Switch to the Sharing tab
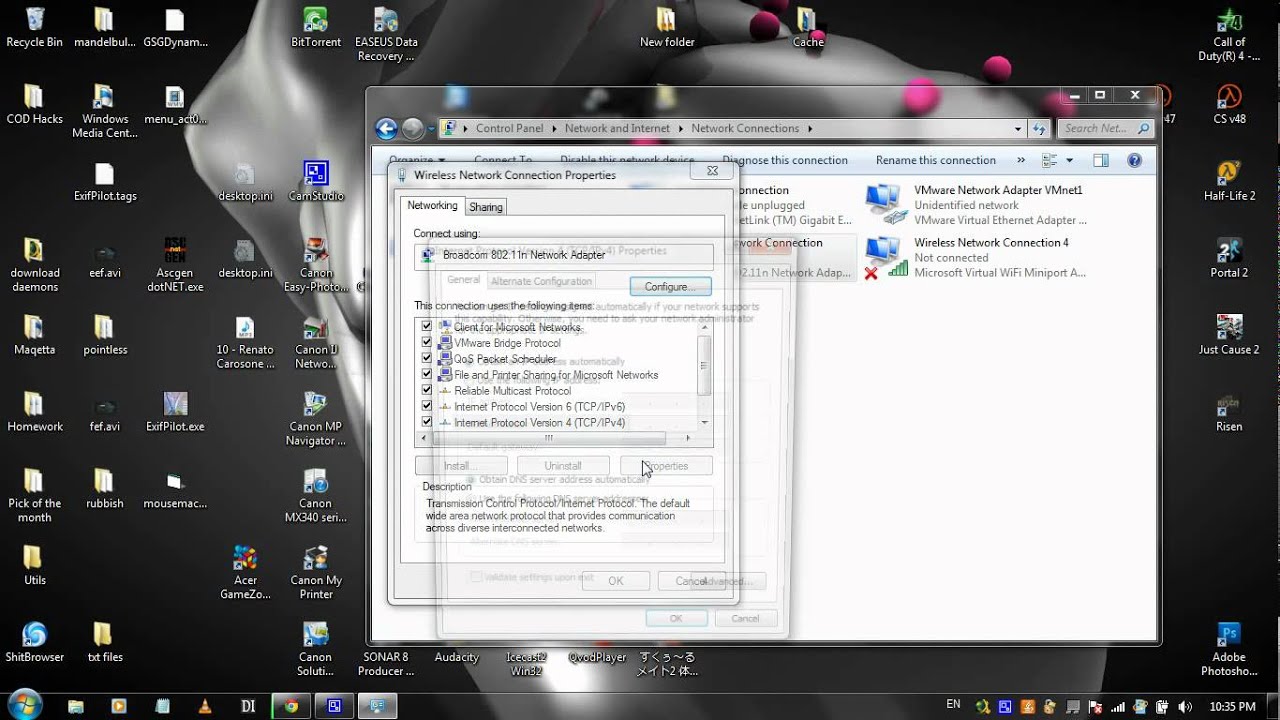1280x720 pixels. 486,207
